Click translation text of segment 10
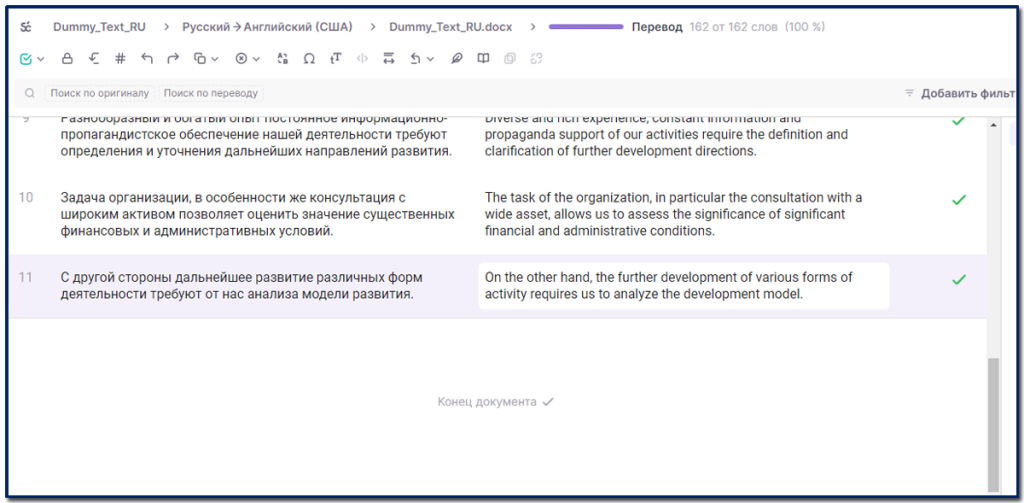 pos(673,214)
